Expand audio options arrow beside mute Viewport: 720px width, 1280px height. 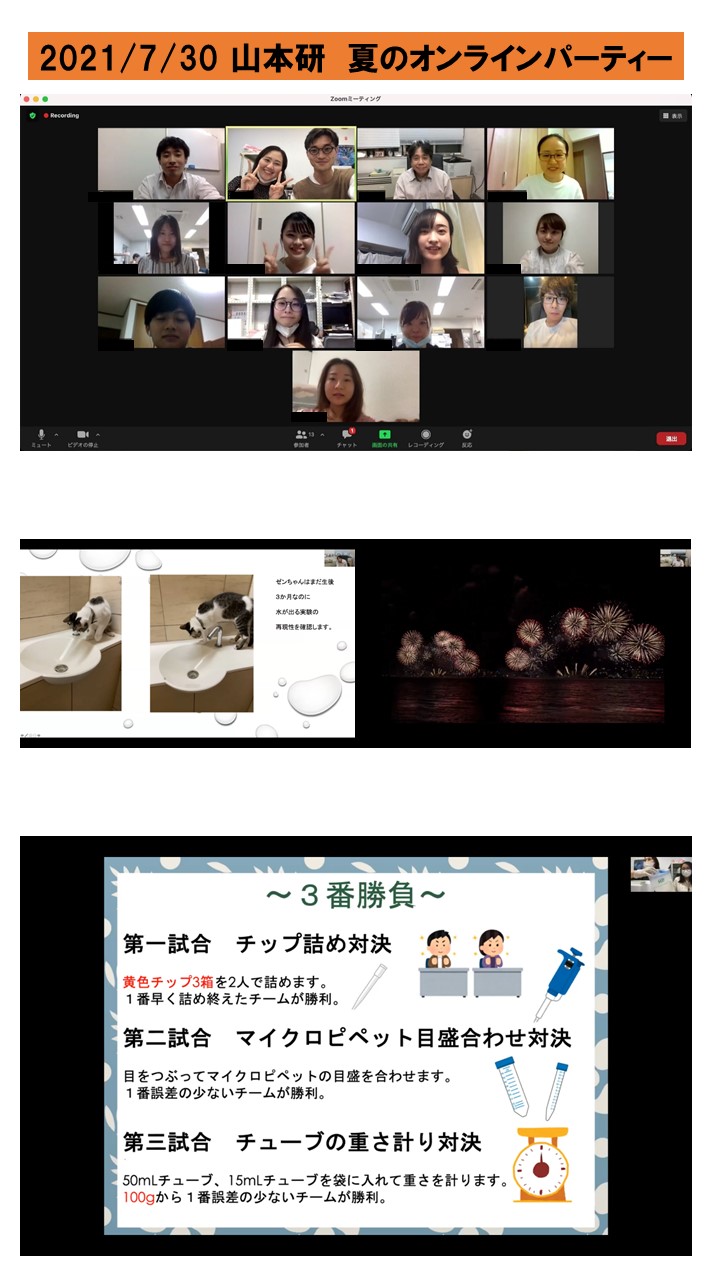click(56, 434)
